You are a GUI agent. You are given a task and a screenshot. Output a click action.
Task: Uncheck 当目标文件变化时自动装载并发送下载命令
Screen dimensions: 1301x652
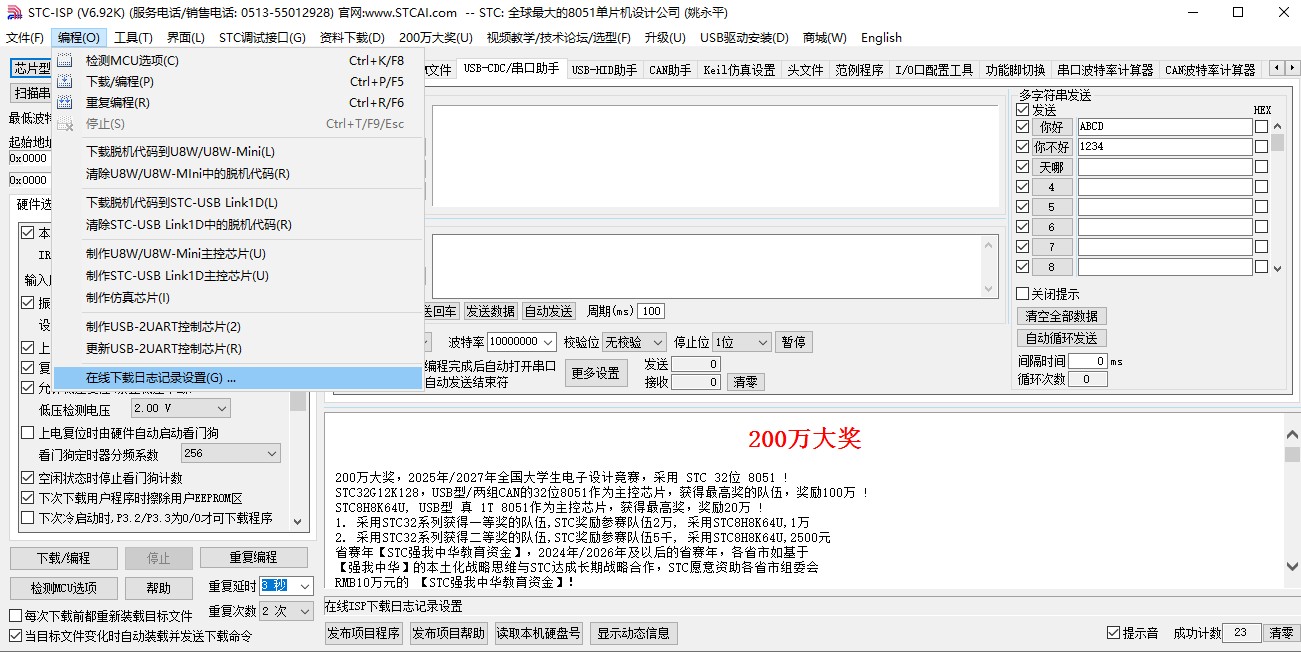click(x=15, y=636)
